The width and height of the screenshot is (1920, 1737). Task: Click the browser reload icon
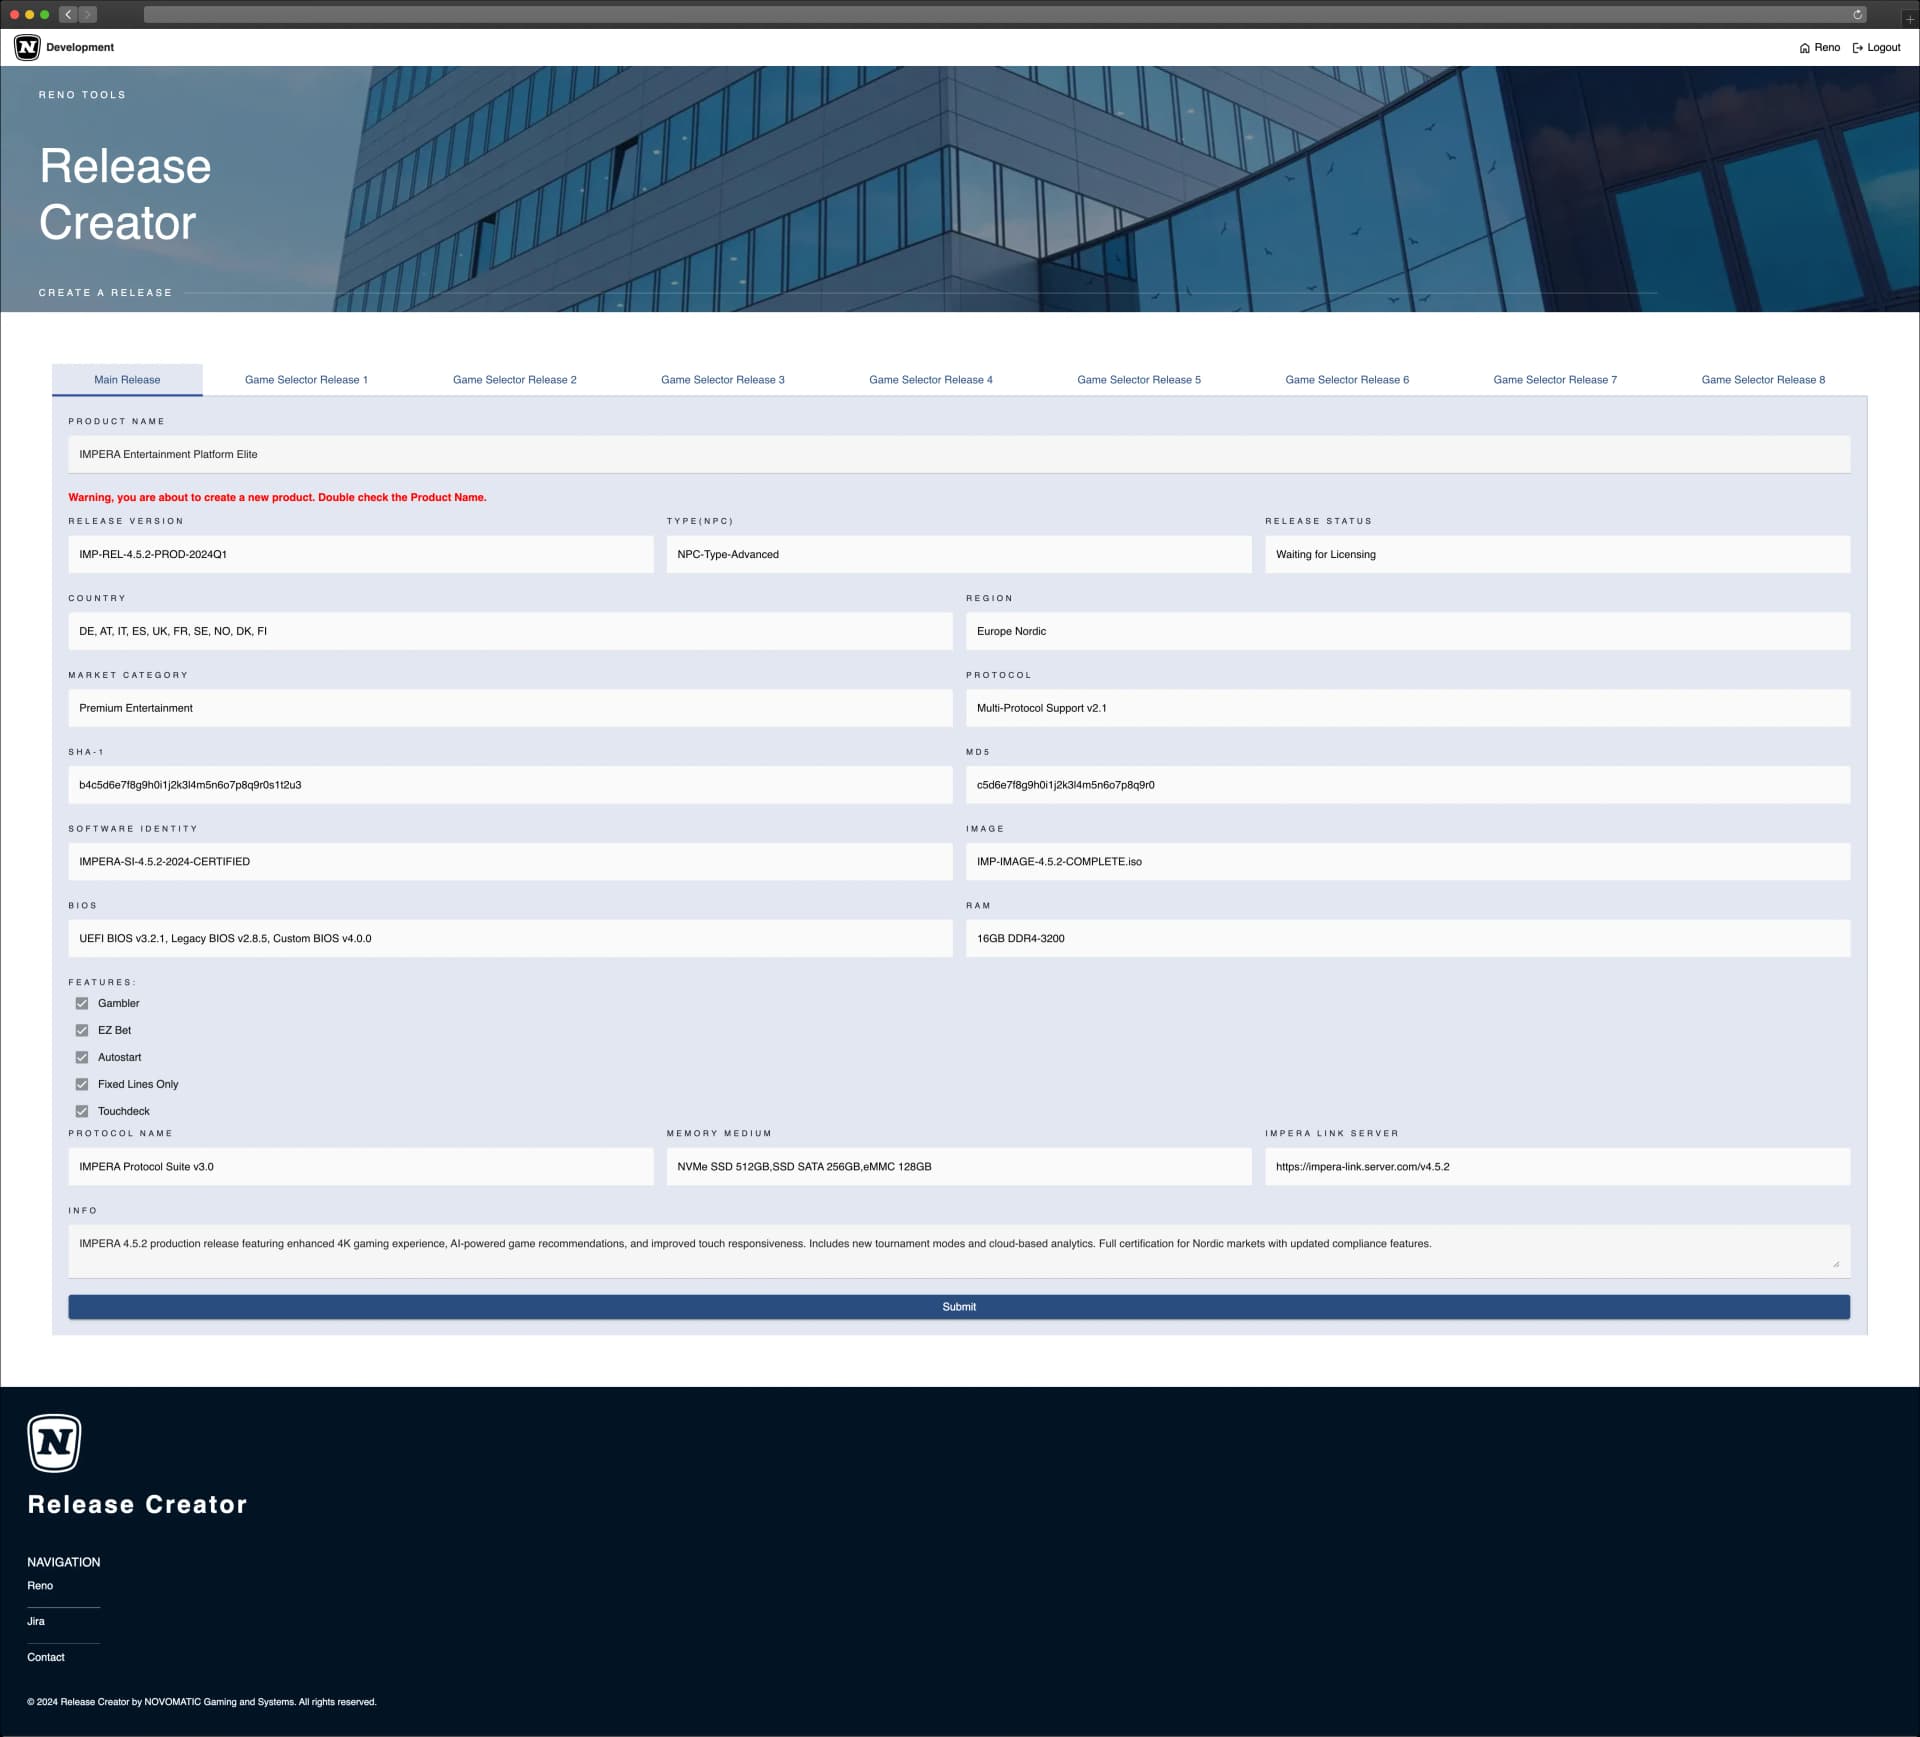tap(1857, 14)
